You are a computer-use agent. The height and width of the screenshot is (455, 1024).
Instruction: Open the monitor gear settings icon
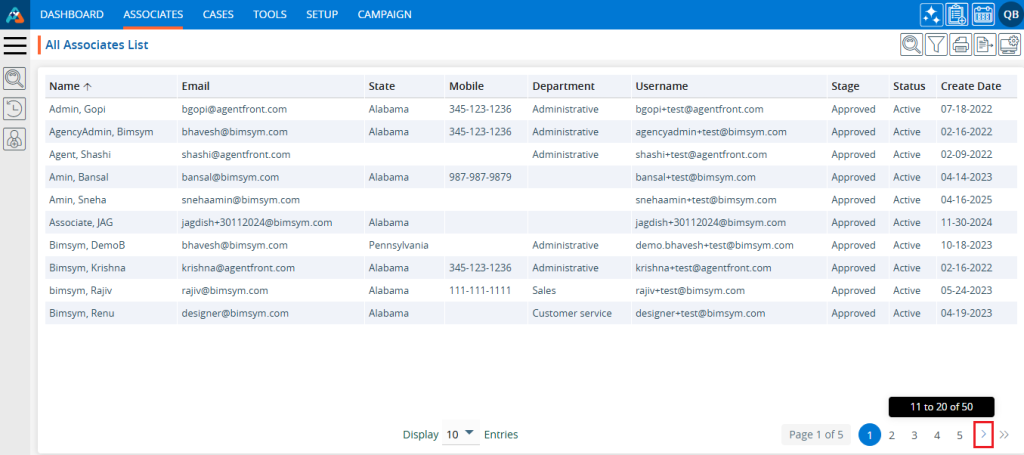pos(1008,44)
